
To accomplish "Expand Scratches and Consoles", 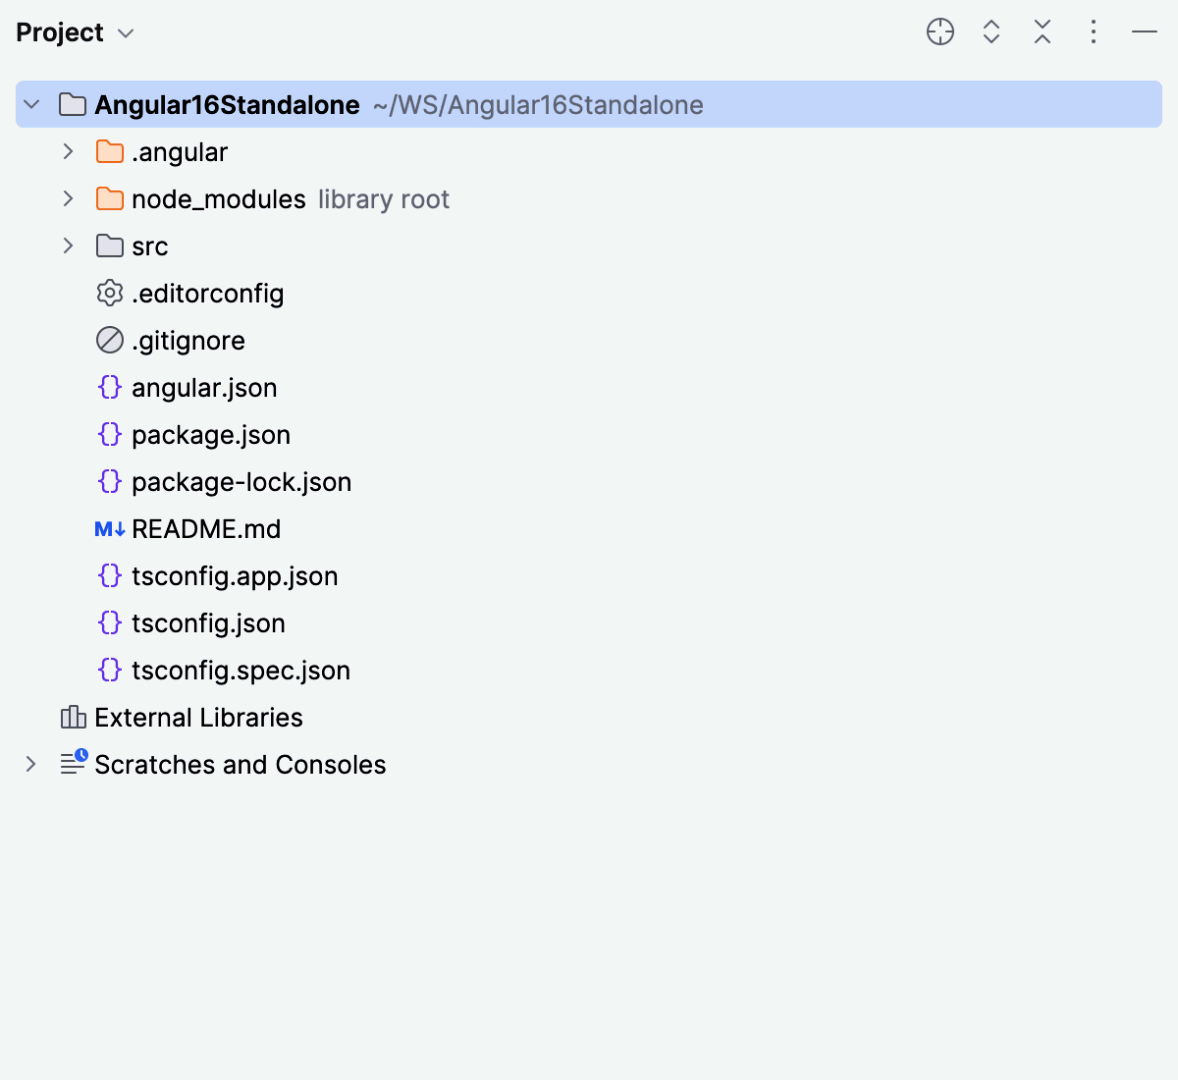I will pyautogui.click(x=30, y=763).
